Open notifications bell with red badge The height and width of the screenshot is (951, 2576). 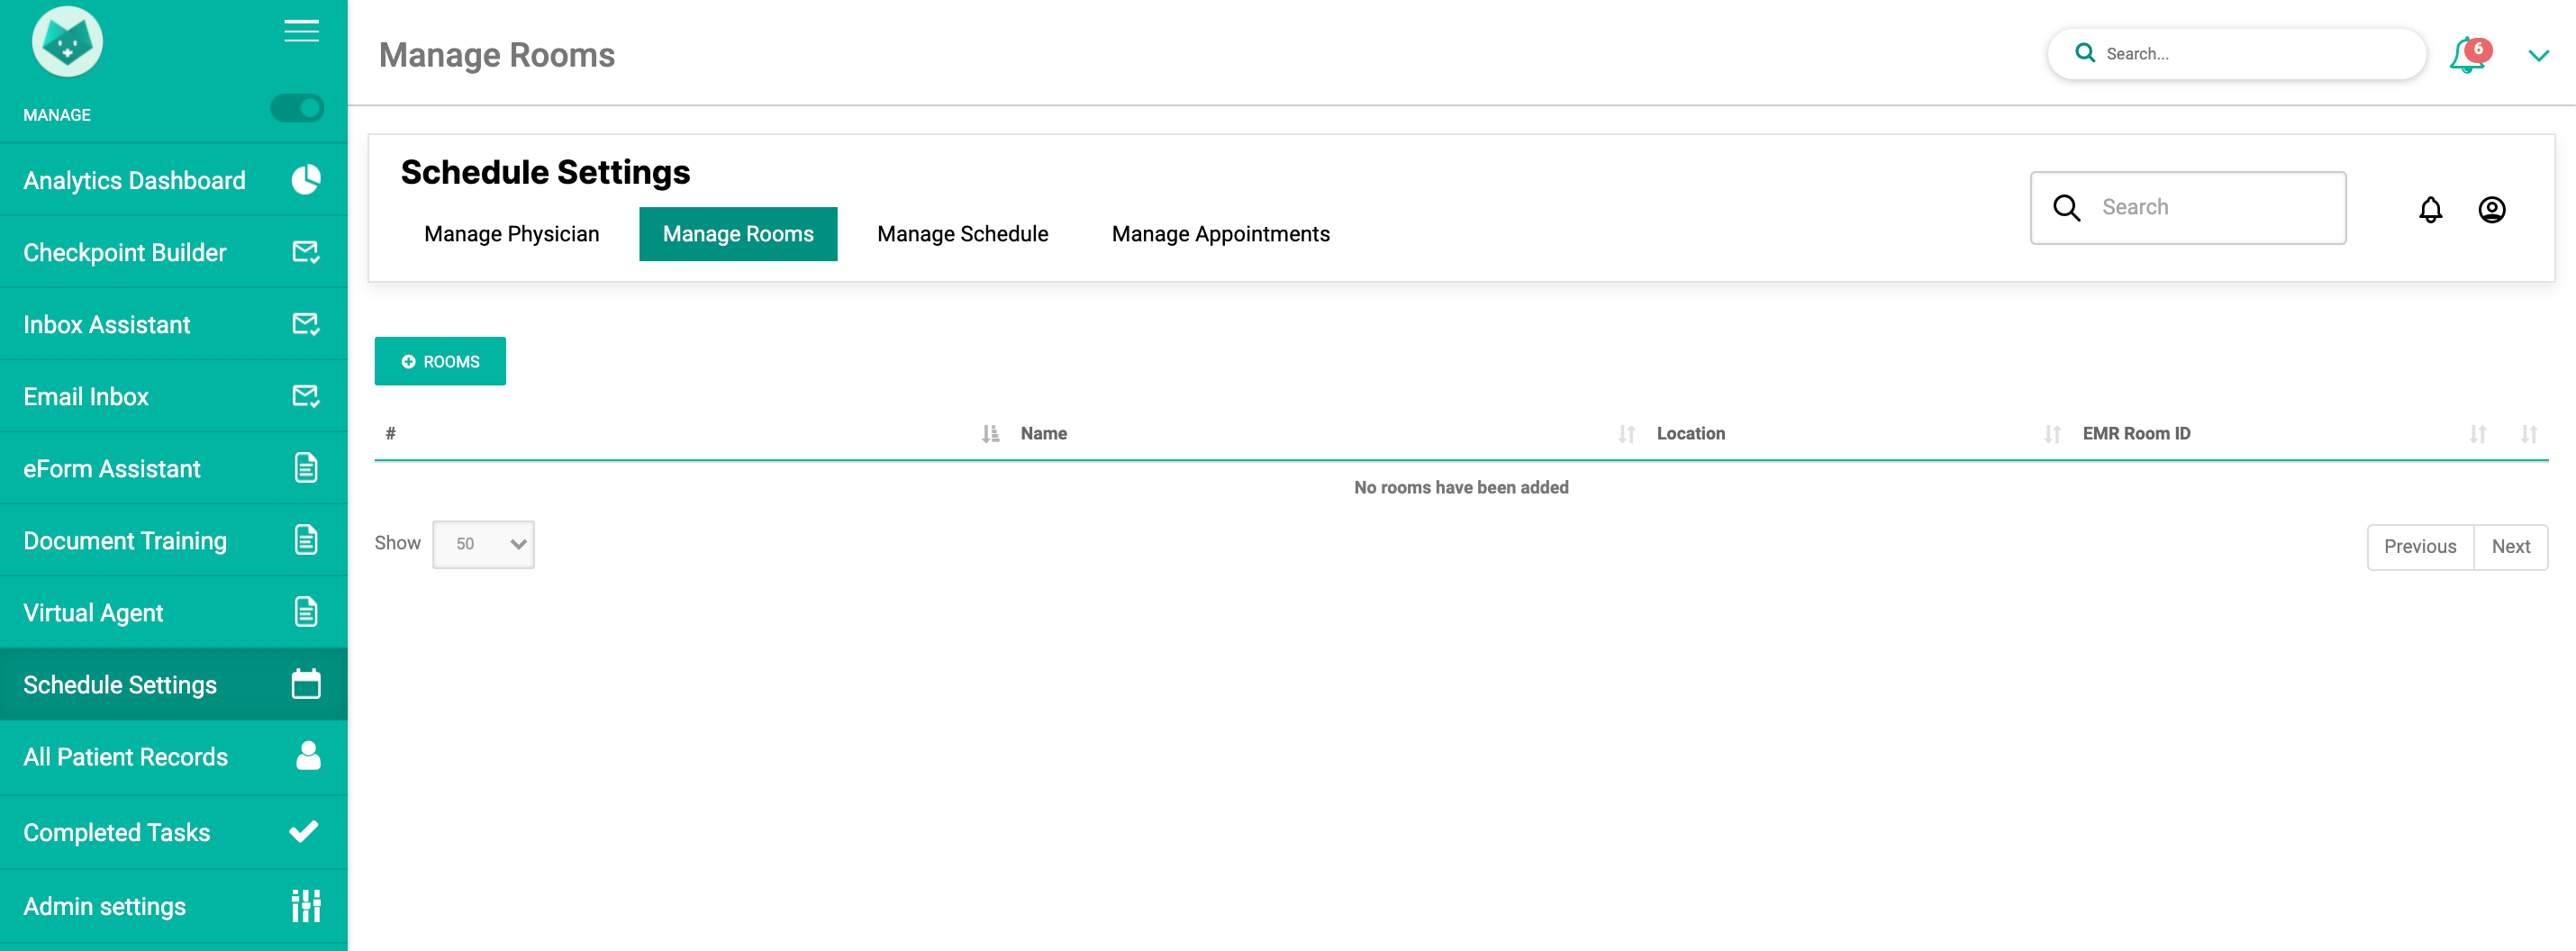[2468, 55]
